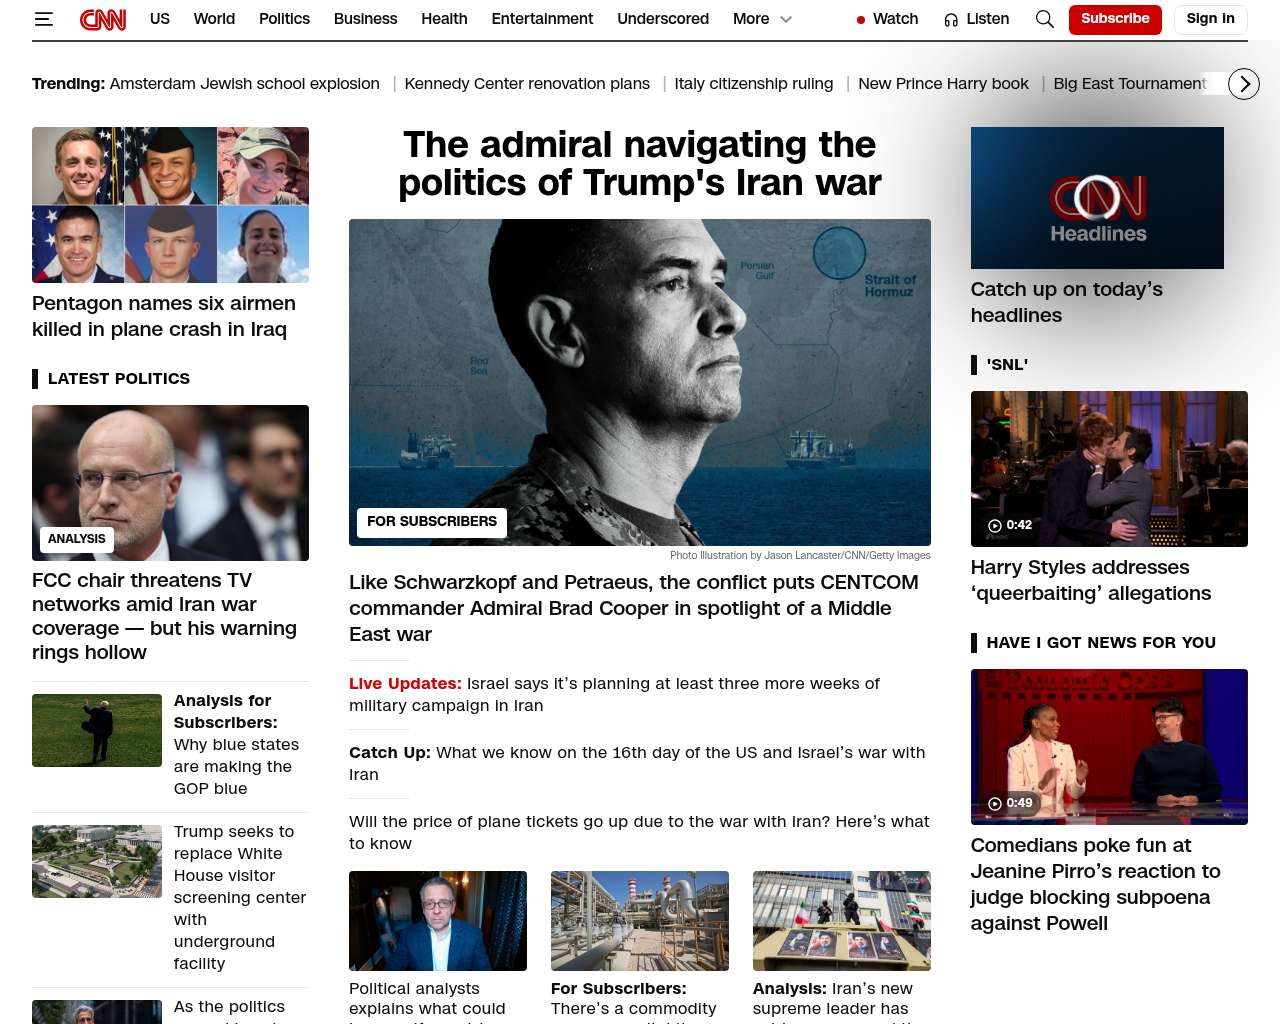Advance trending topics with arrow button
This screenshot has height=1024, width=1280.
[x=1244, y=84]
